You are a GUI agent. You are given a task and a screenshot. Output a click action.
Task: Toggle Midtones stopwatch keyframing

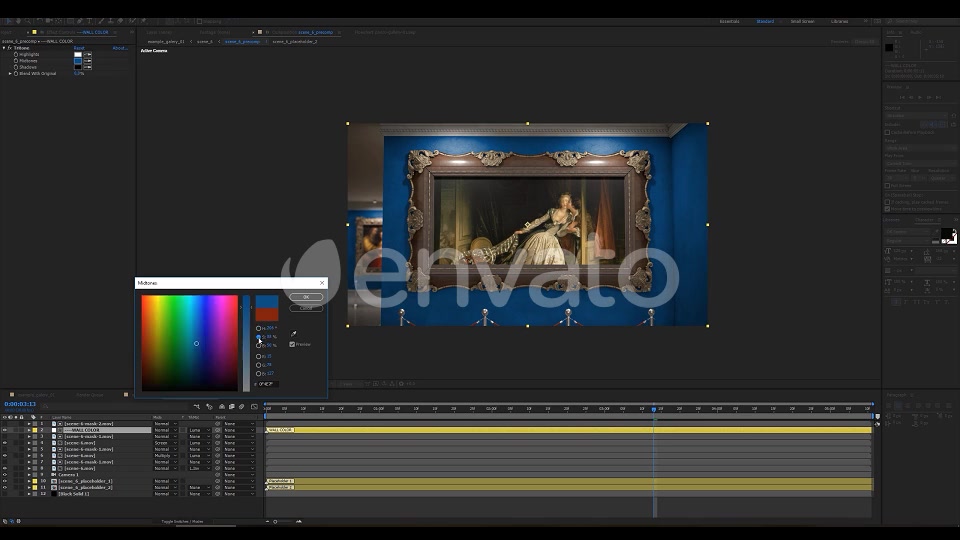(16, 61)
